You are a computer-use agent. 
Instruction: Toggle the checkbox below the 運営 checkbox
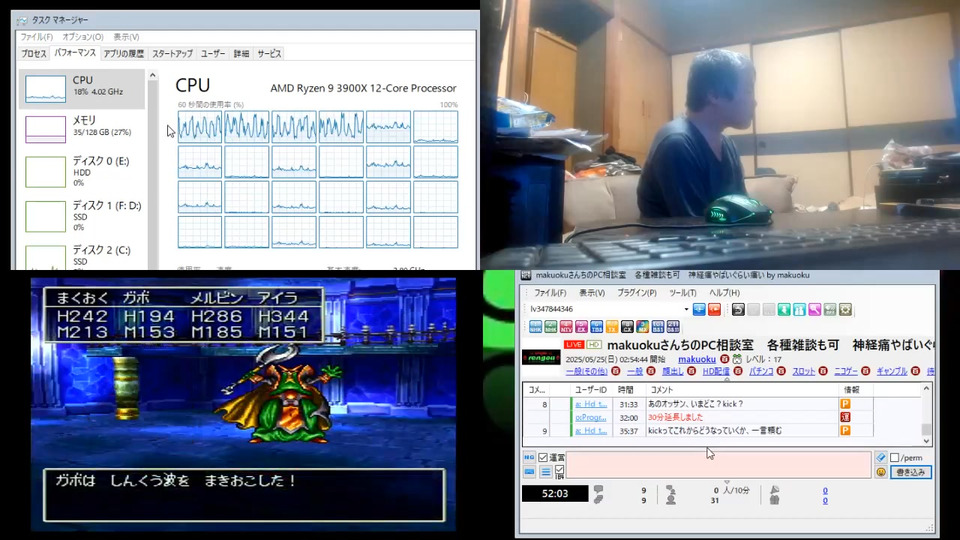[560, 470]
